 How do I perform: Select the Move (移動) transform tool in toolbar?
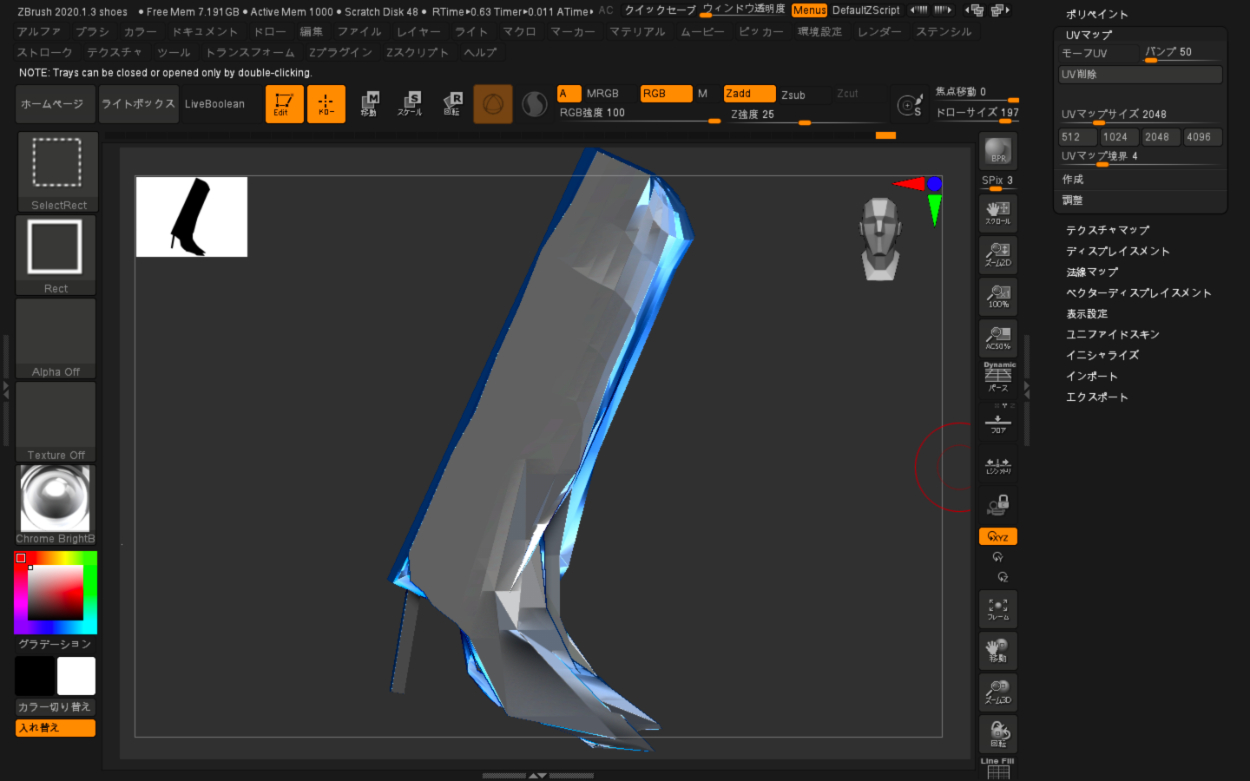pos(368,104)
